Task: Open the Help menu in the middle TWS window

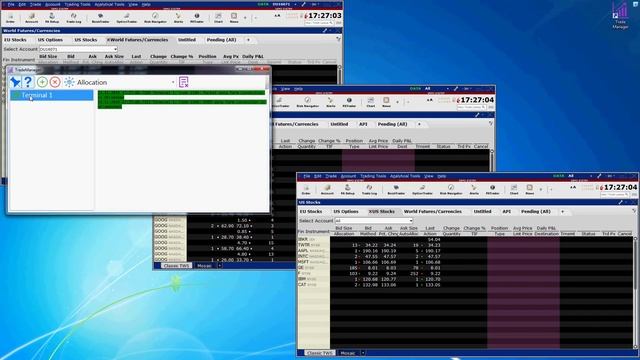Action: [x=298, y=89]
